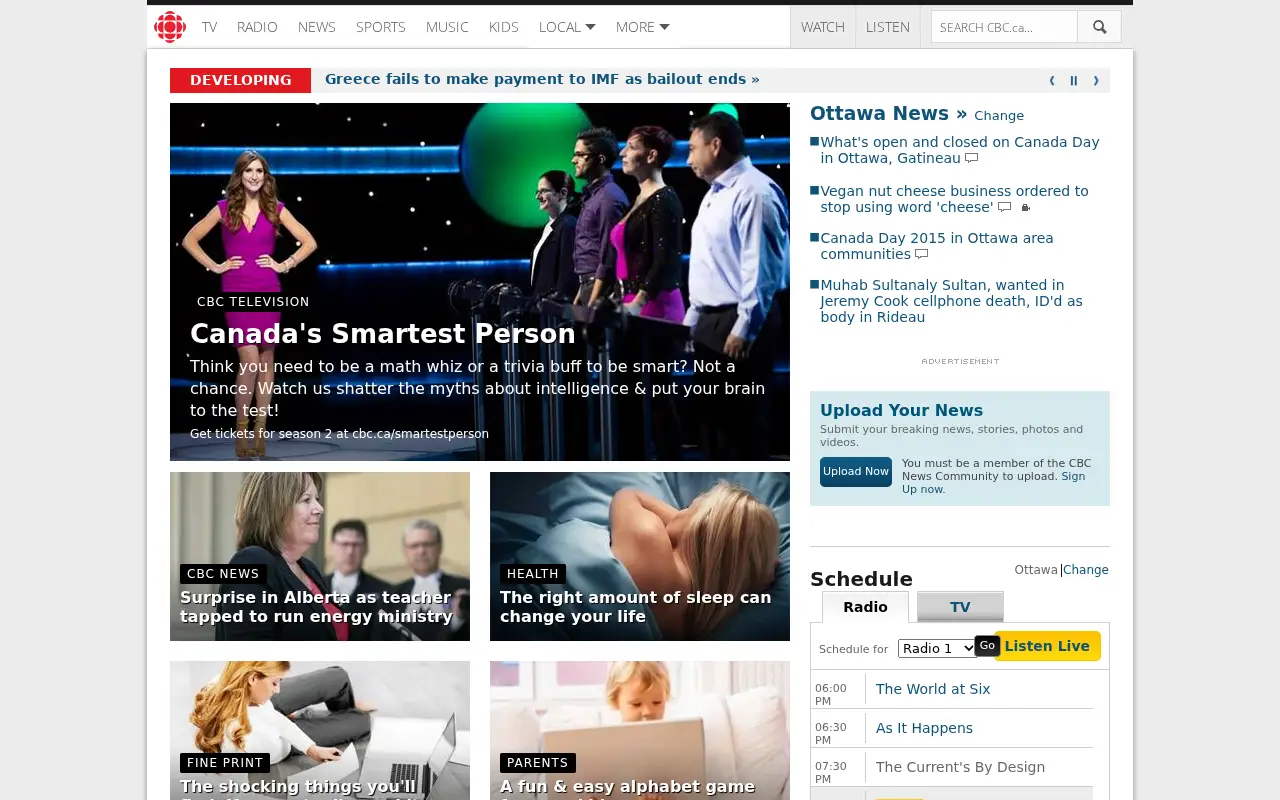The image size is (1280, 800).
Task: Pause the developing news ticker
Action: (x=1074, y=81)
